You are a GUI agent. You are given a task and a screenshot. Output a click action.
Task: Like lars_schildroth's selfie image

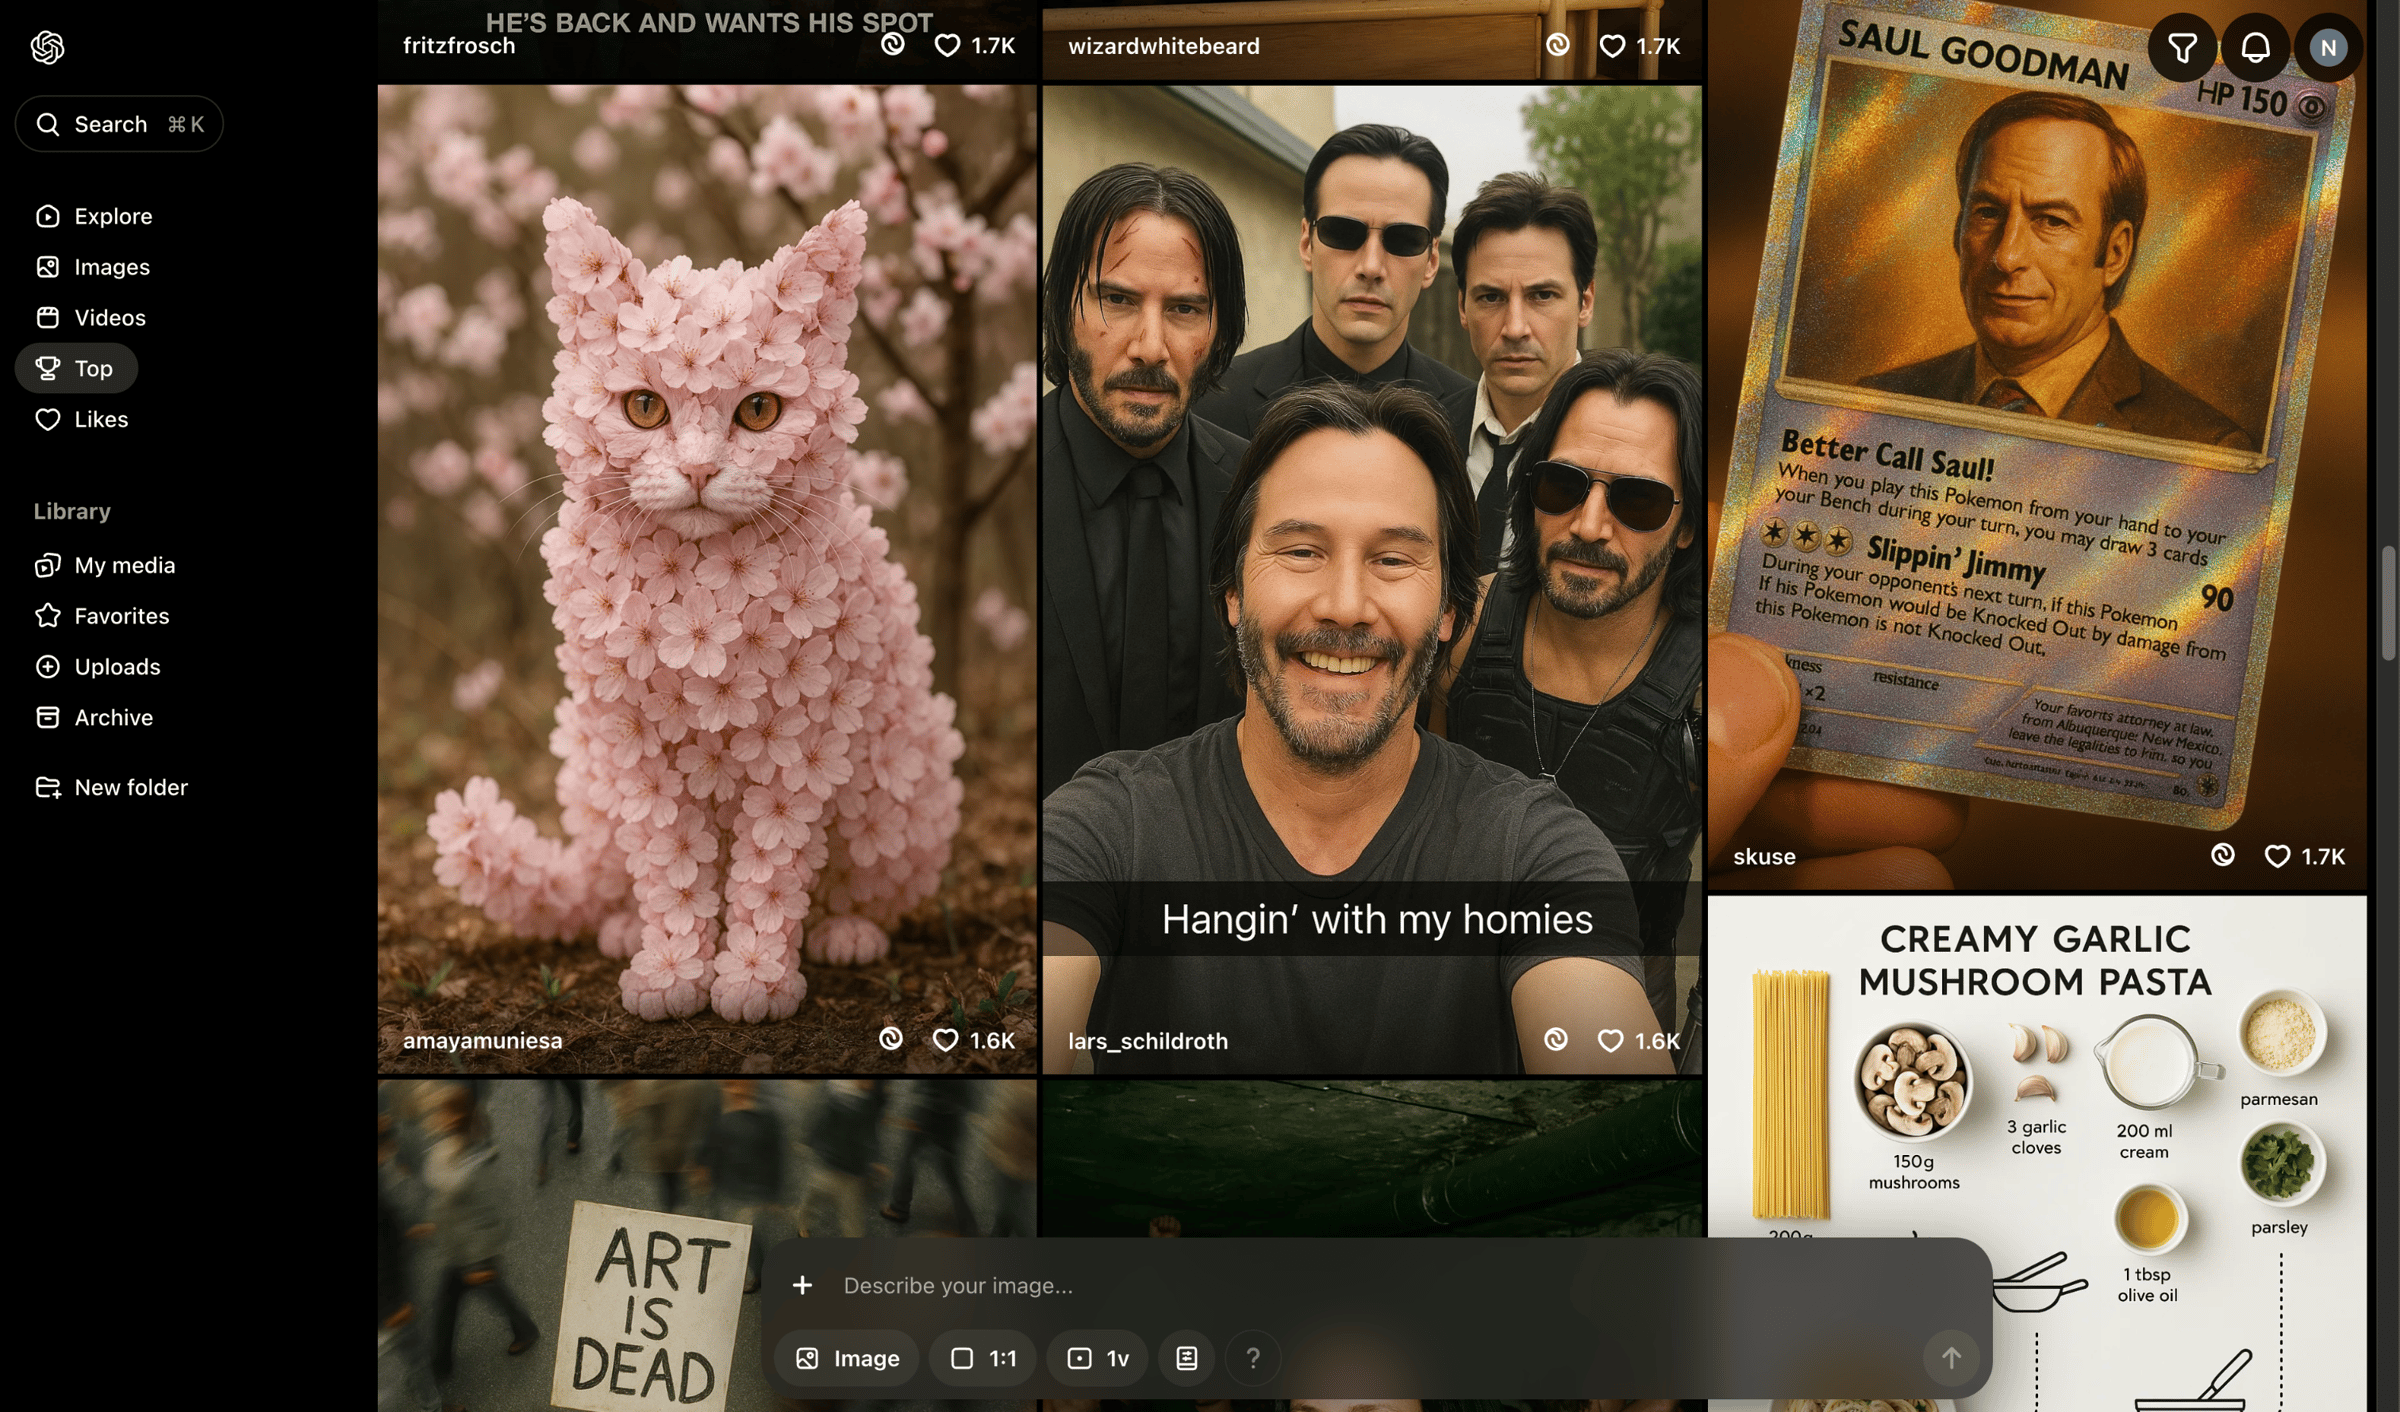1610,1041
